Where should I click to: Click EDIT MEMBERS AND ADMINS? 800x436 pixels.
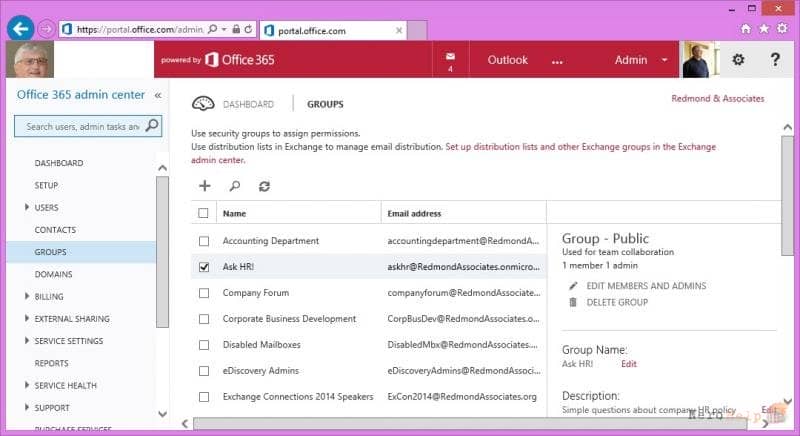point(646,286)
